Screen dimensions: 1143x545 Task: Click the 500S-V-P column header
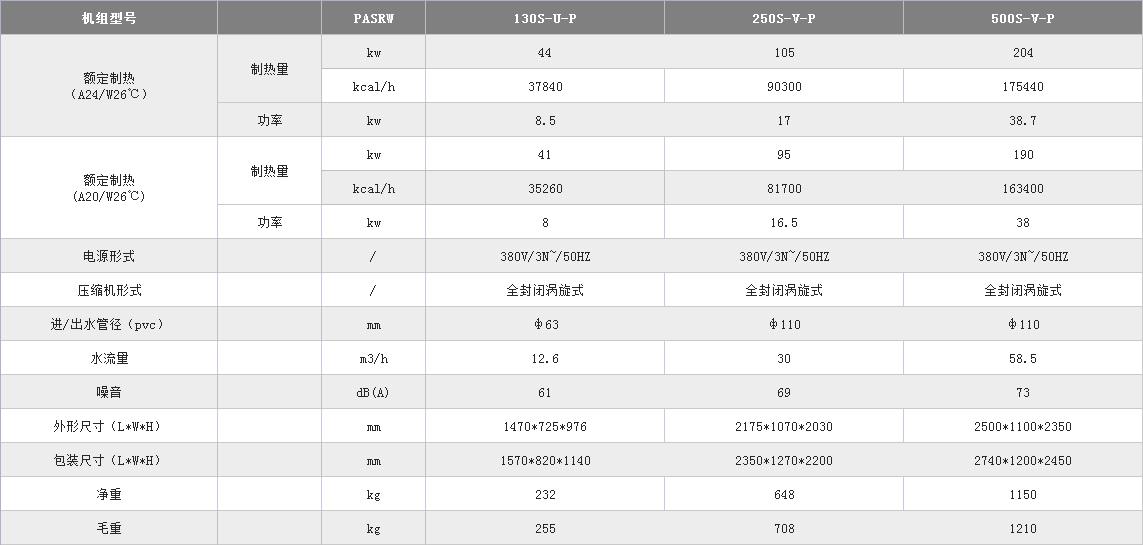coord(1023,18)
